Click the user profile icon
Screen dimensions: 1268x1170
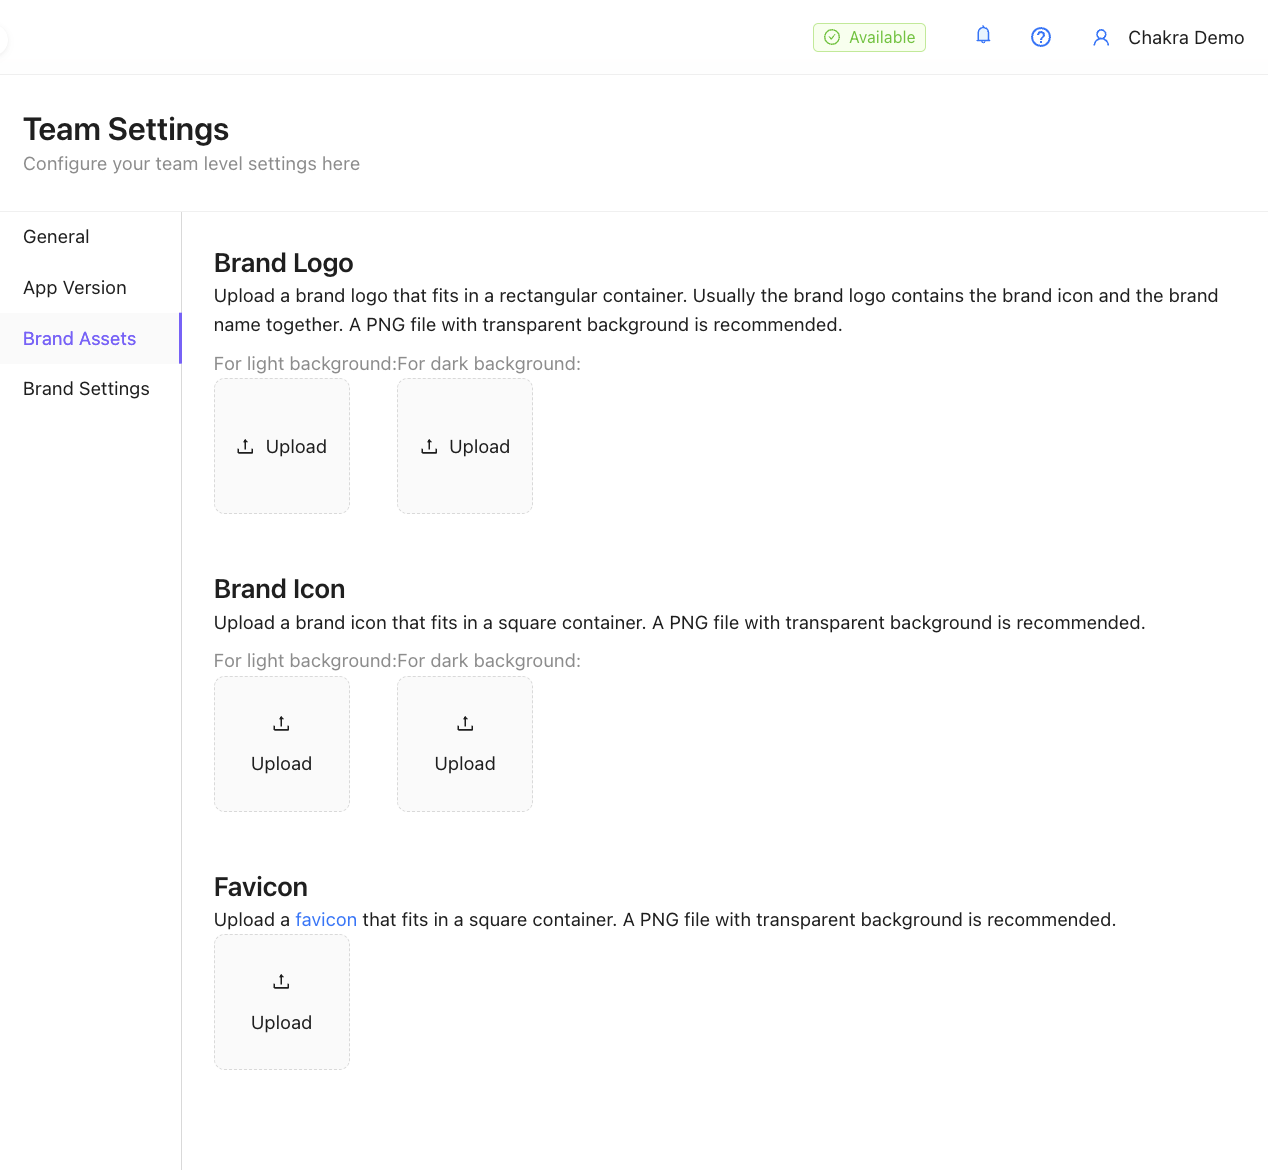[x=1101, y=38]
